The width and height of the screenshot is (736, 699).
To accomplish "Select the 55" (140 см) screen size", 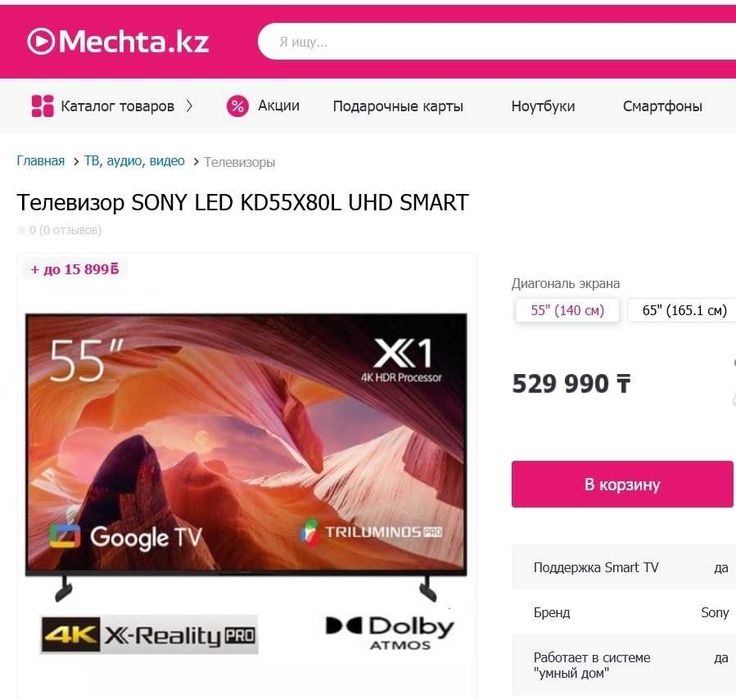I will coord(567,310).
